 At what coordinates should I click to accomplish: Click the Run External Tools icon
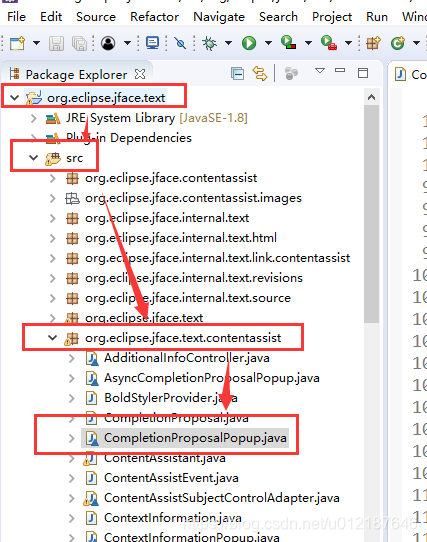coord(329,43)
